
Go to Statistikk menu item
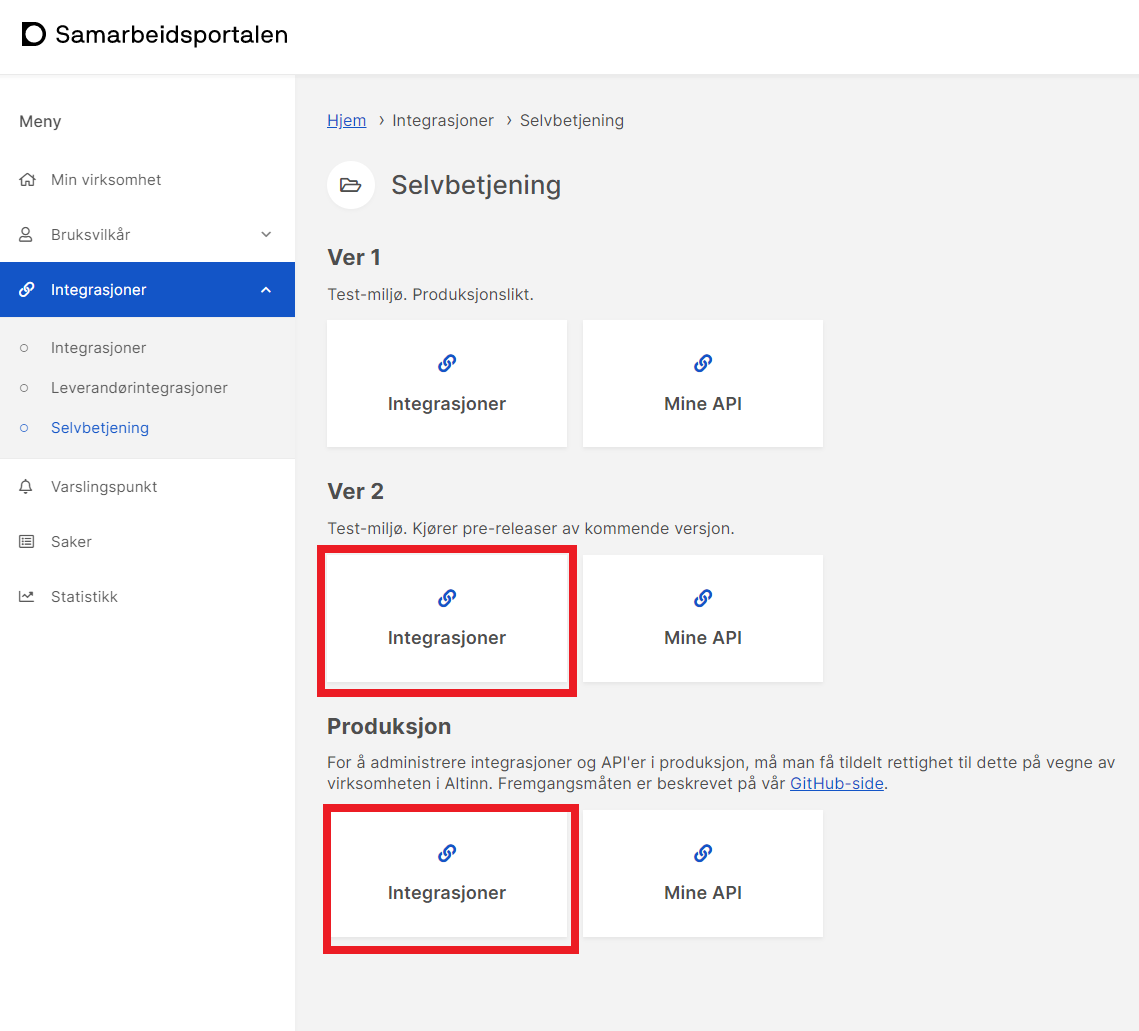(x=84, y=597)
